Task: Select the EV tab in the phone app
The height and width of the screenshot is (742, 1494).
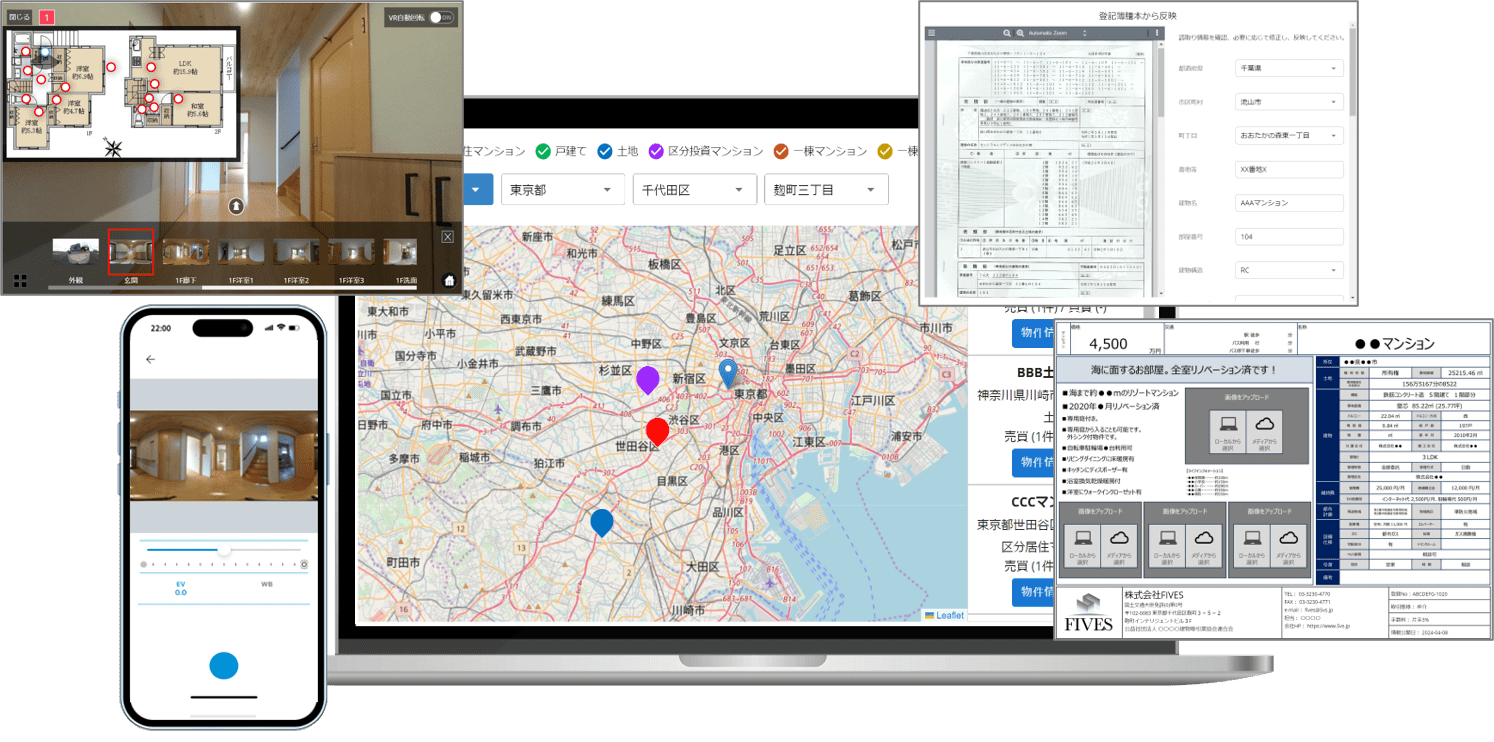Action: [181, 587]
